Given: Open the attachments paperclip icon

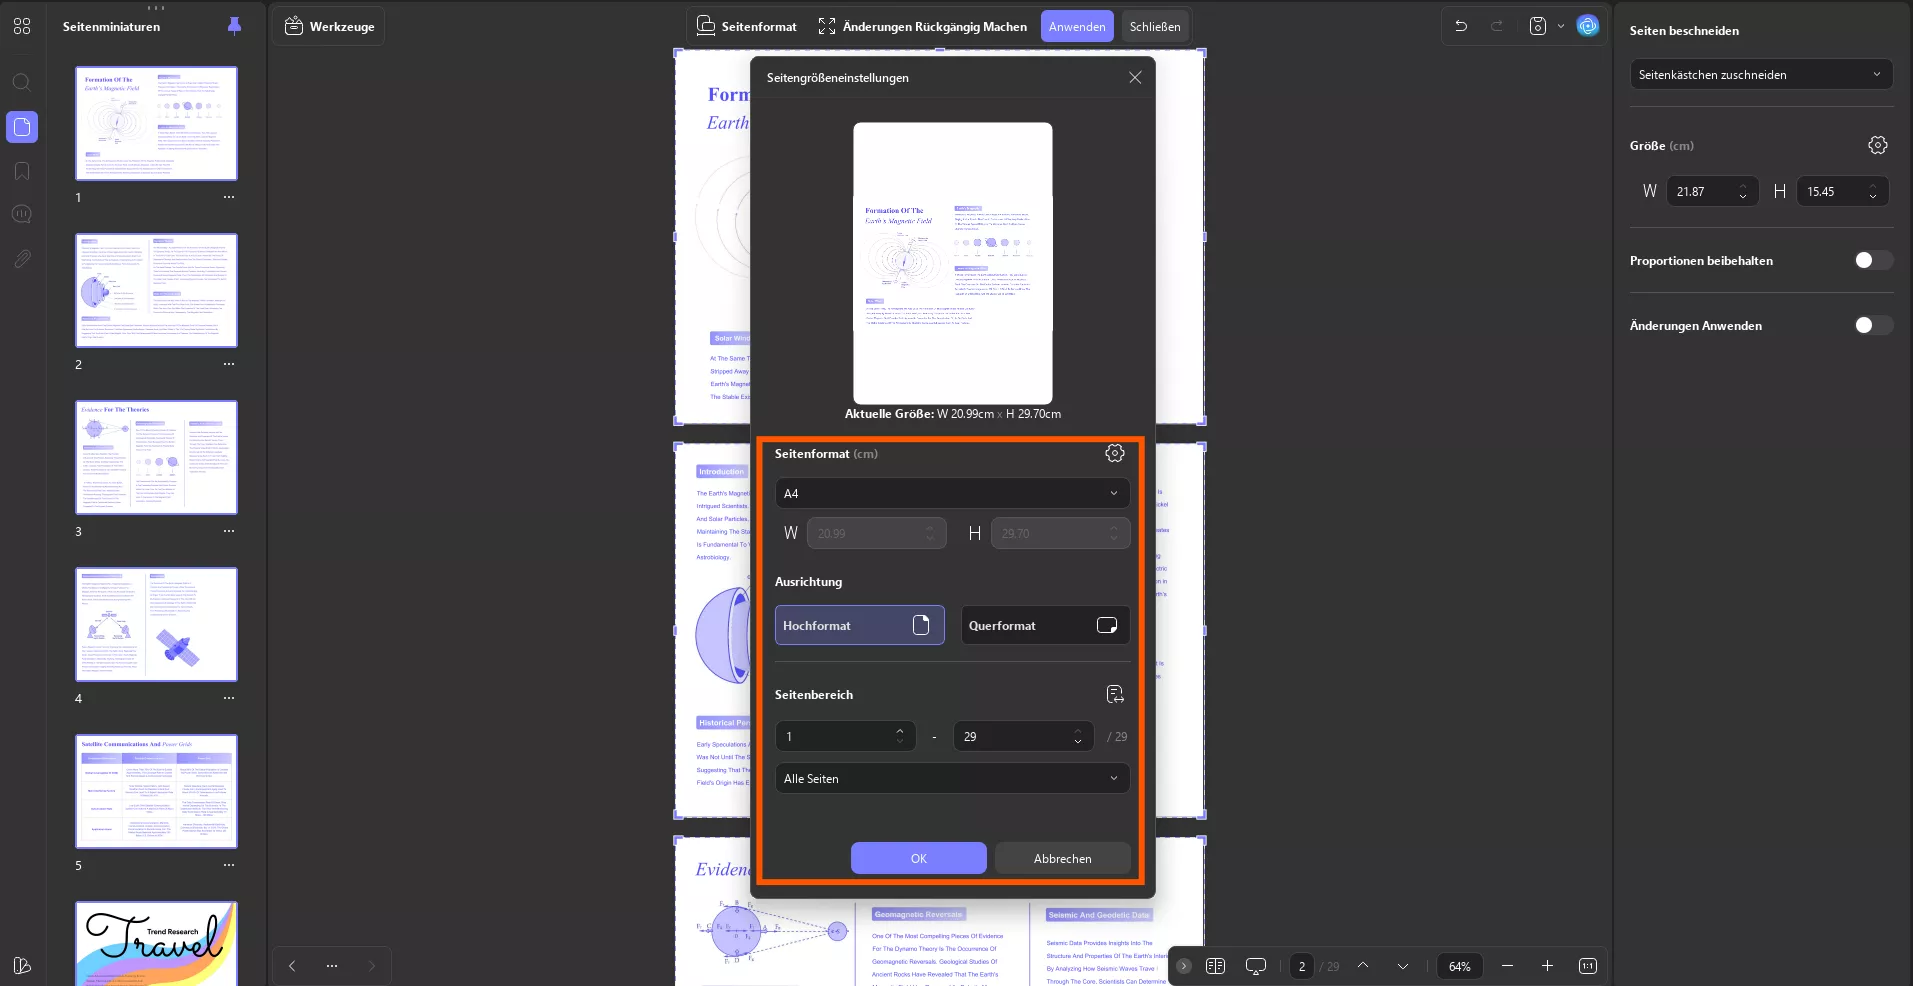Looking at the screenshot, I should point(22,259).
